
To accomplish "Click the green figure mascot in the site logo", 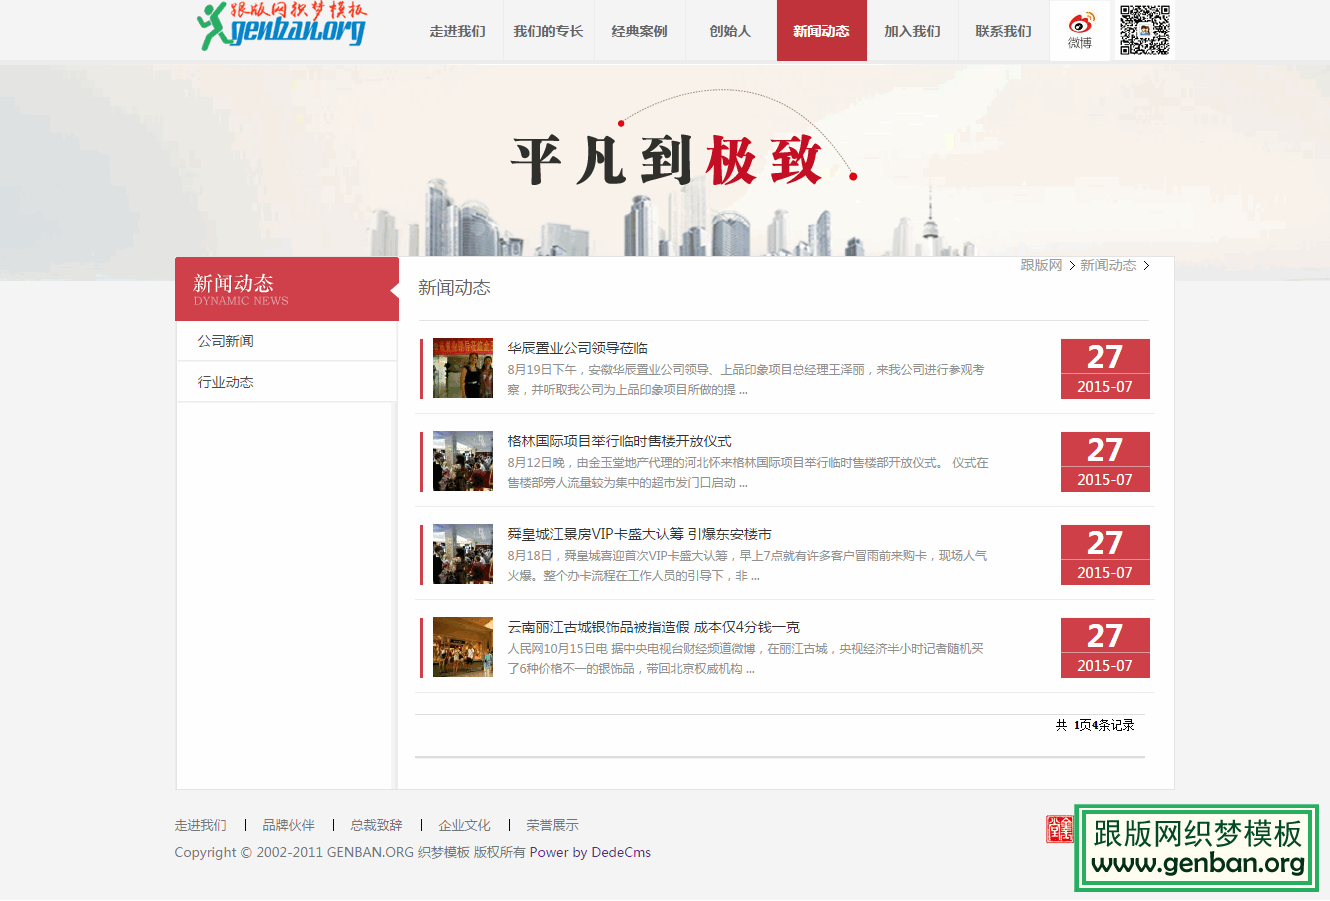I will point(211,25).
